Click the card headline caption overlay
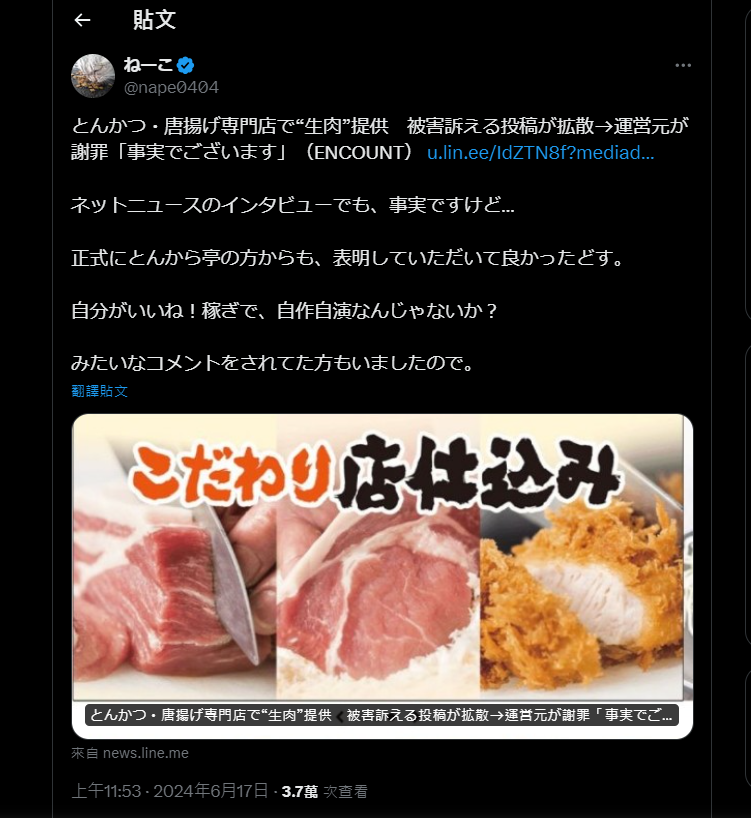This screenshot has height=818, width=751. pos(382,715)
